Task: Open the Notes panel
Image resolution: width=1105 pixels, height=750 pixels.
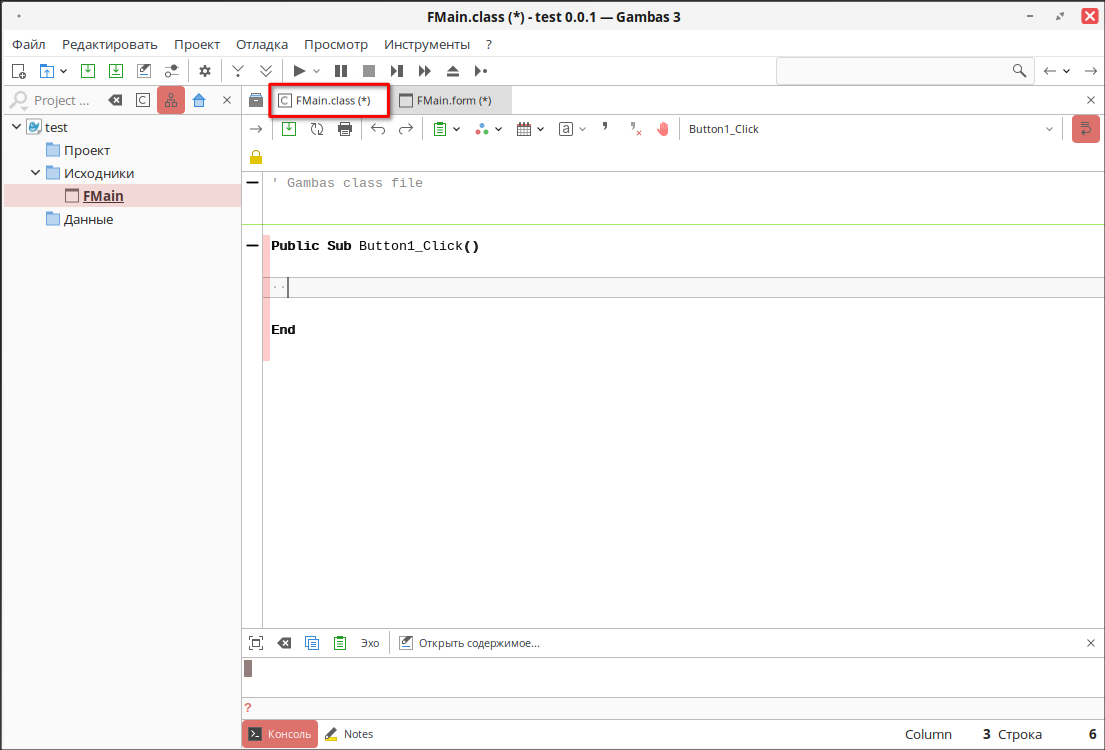Action: (349, 734)
